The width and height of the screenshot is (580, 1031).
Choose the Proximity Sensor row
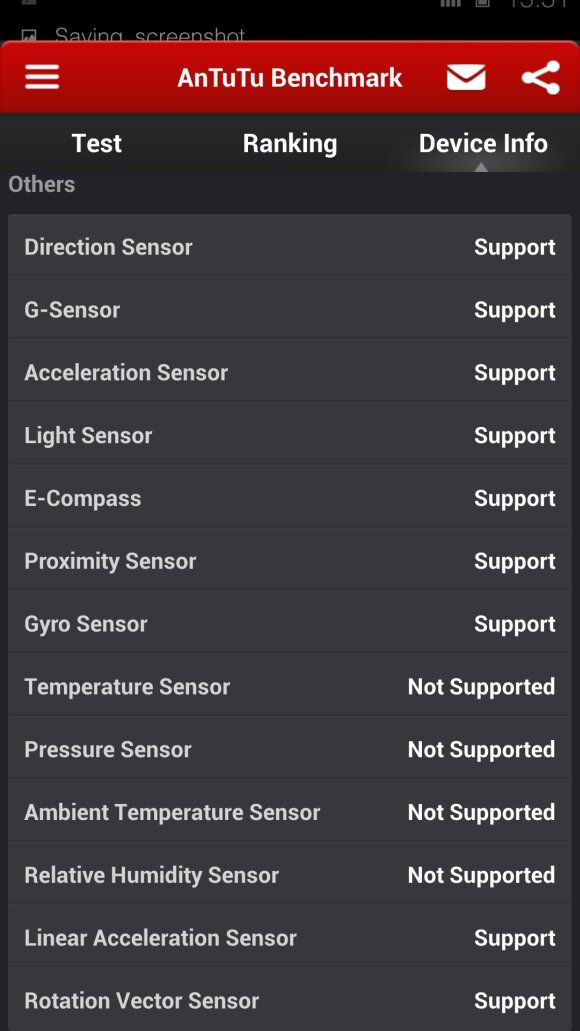pos(290,561)
